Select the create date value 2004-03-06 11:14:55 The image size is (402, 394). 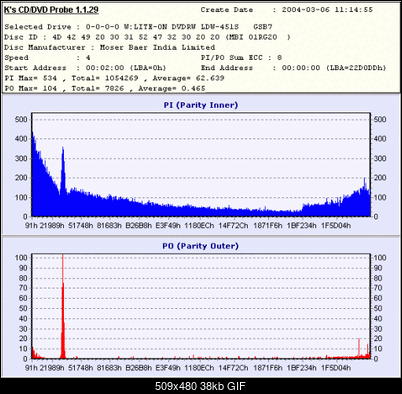click(x=327, y=10)
